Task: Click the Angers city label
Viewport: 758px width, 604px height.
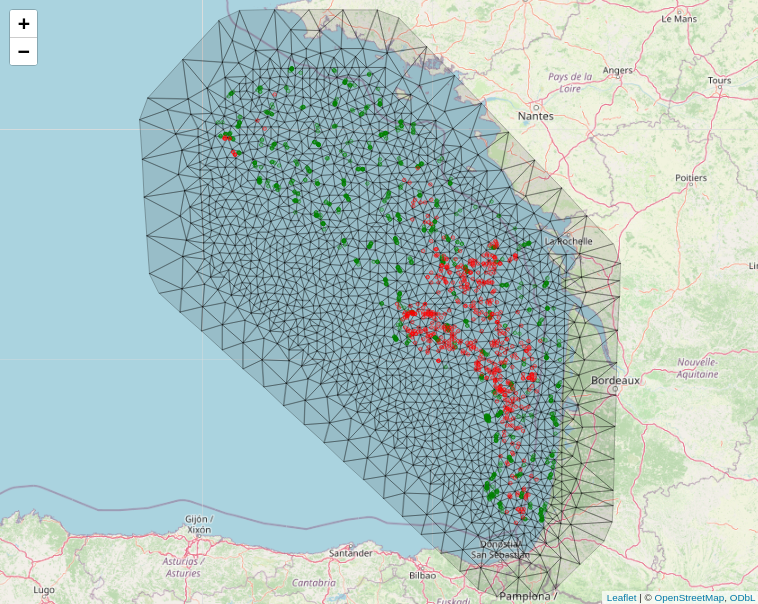Action: tap(618, 70)
